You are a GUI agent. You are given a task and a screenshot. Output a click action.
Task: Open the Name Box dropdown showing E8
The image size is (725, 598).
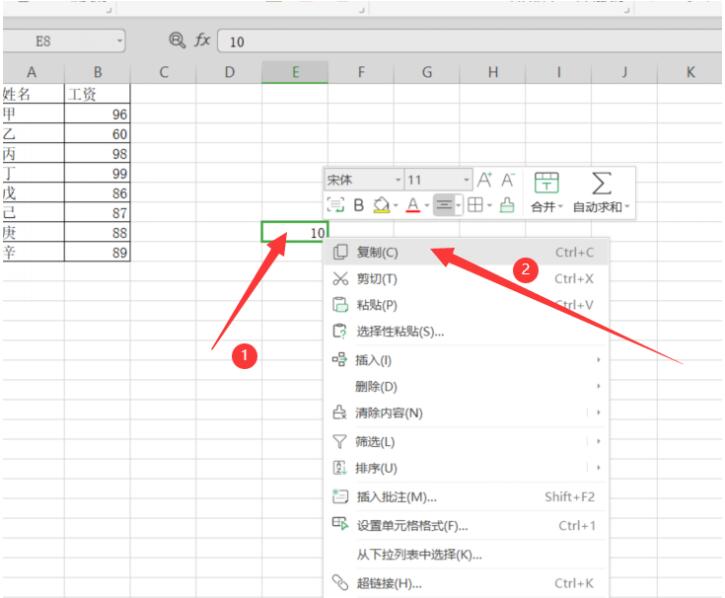[119, 41]
